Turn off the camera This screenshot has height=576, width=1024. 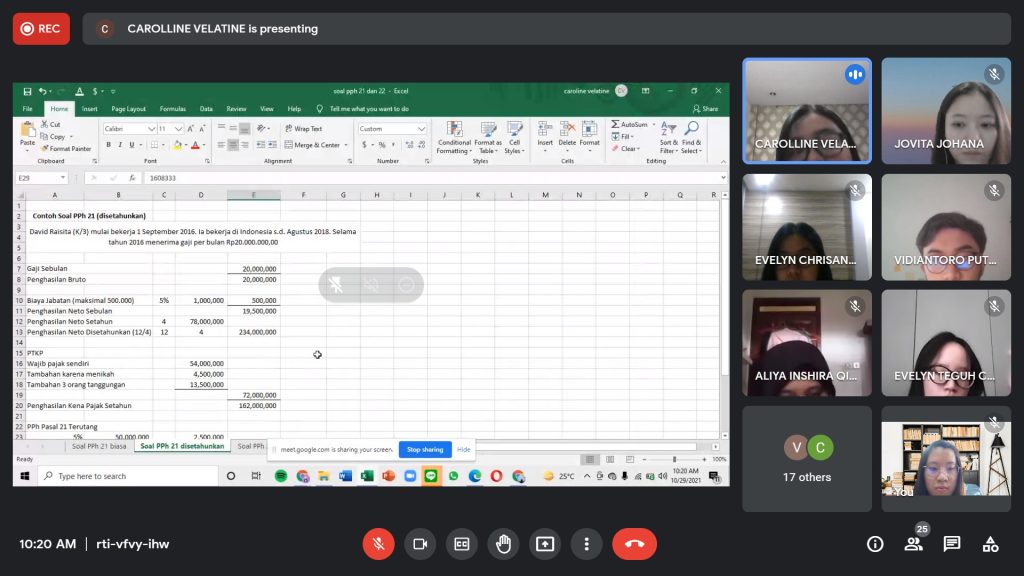(420, 544)
